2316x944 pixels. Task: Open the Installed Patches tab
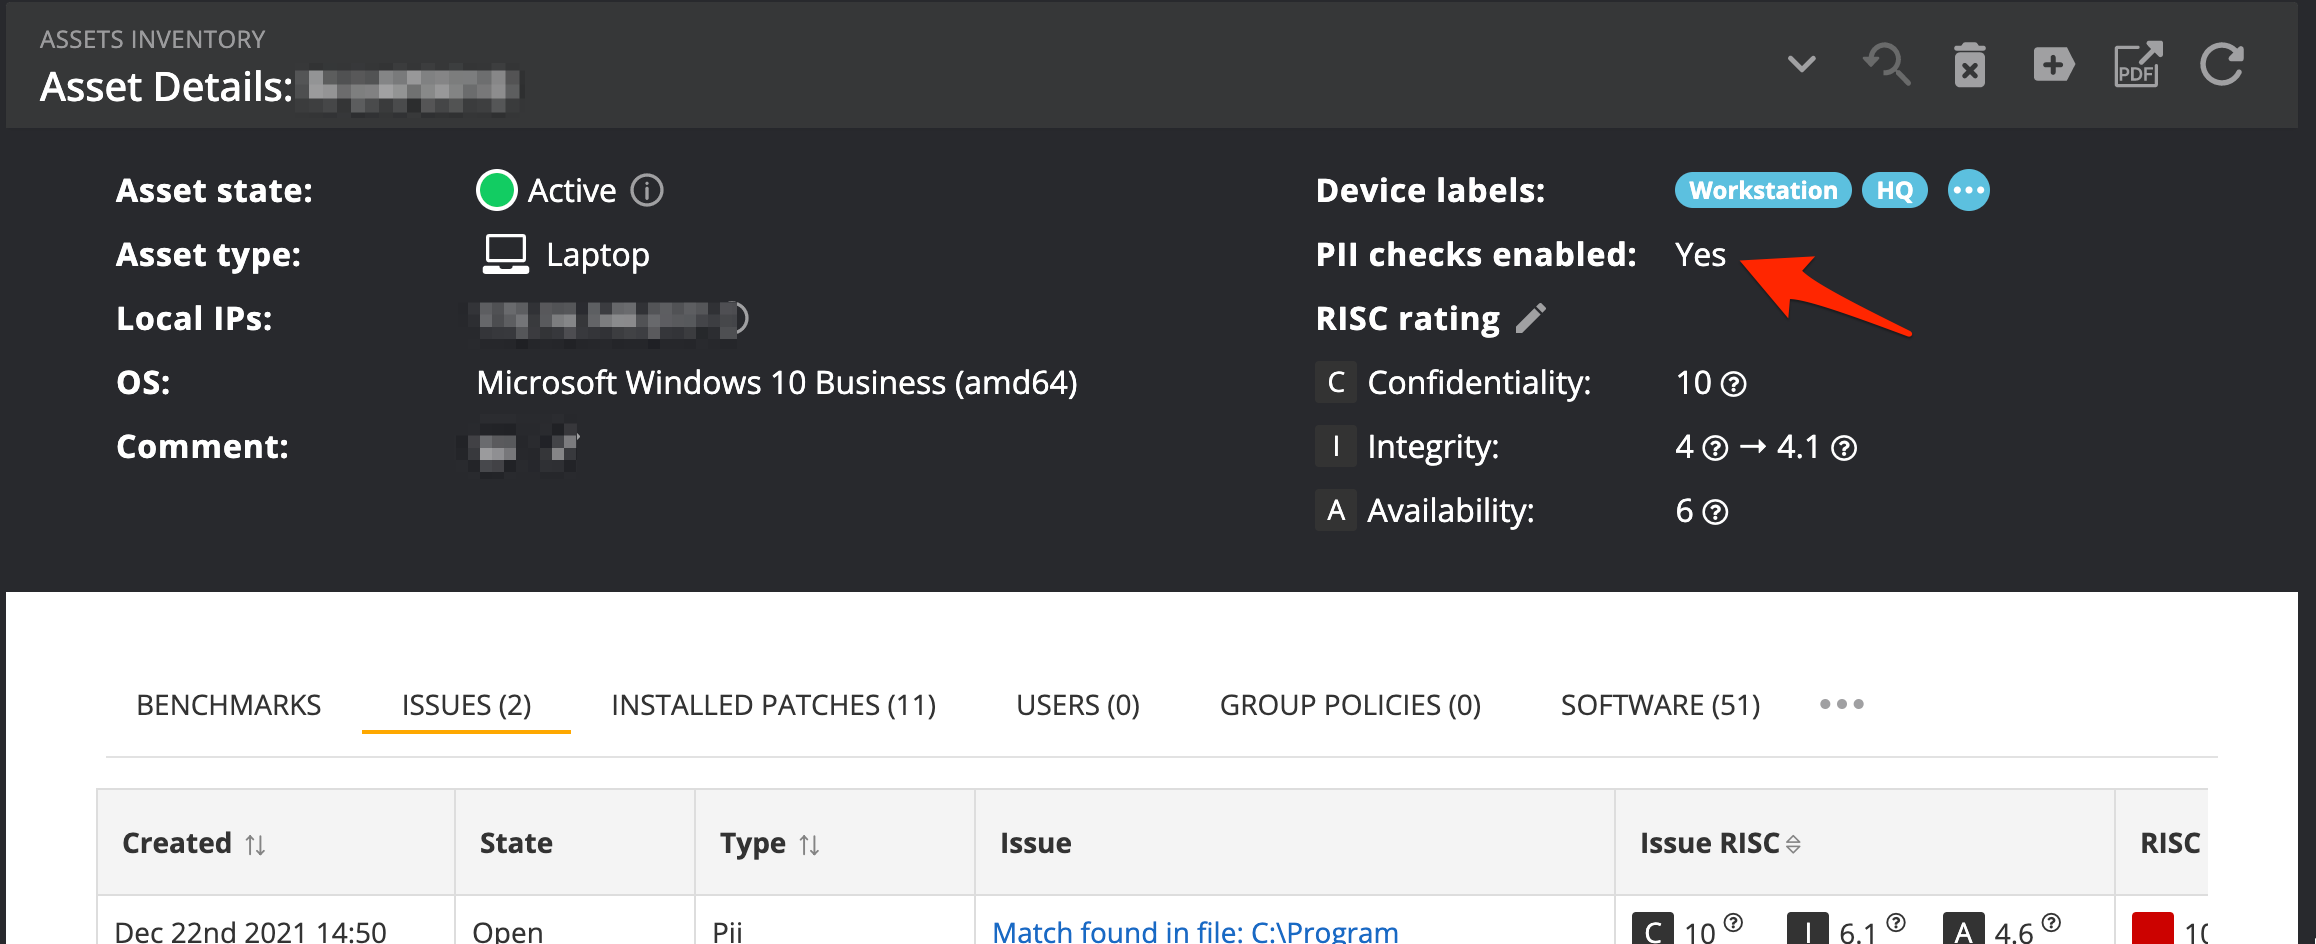click(x=773, y=705)
